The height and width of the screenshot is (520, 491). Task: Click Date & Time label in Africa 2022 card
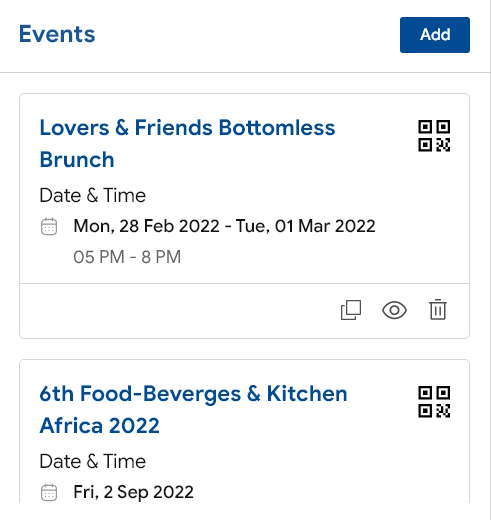93,461
